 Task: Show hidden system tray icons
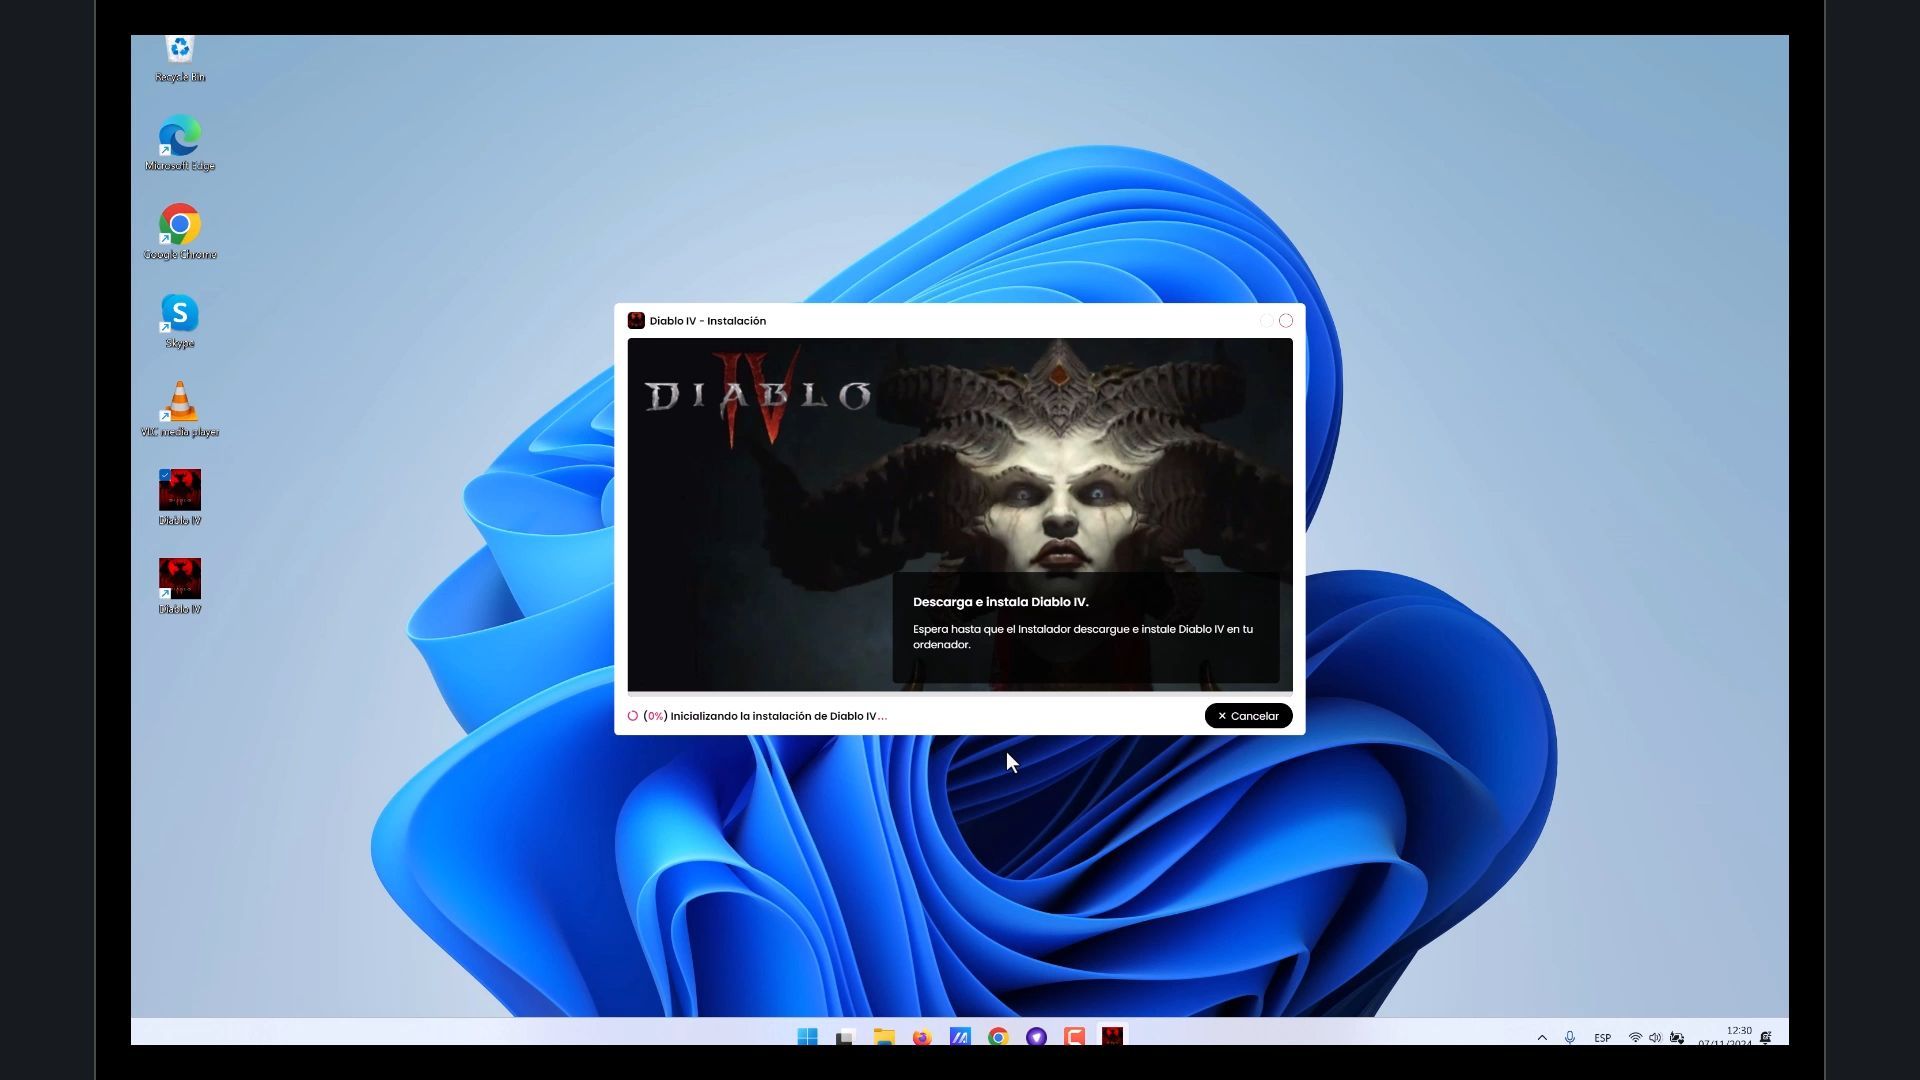click(x=1542, y=1038)
